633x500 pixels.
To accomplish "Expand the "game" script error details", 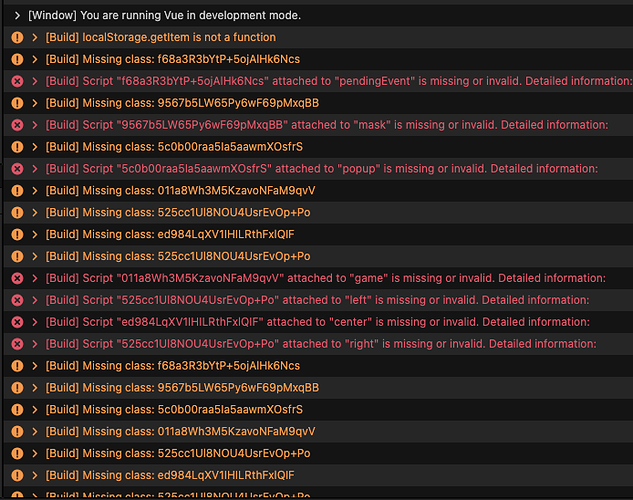I will [x=35, y=278].
